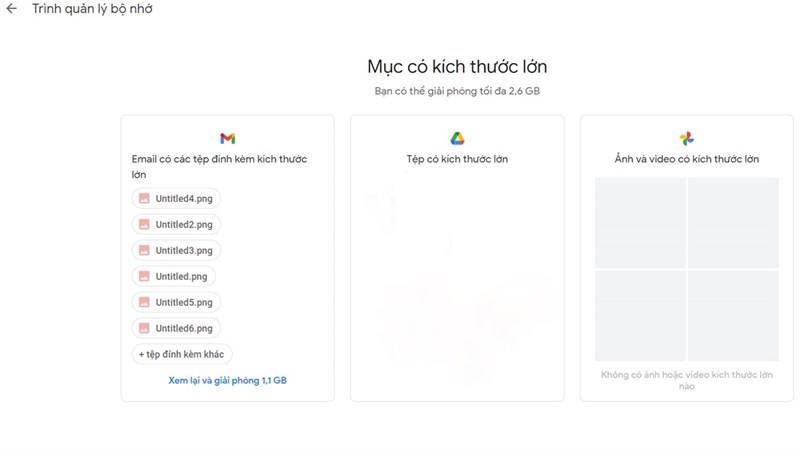Select 'Email có các tệp đính kèm kích thước lớn' heading
The image size is (800, 450).
pos(219,166)
